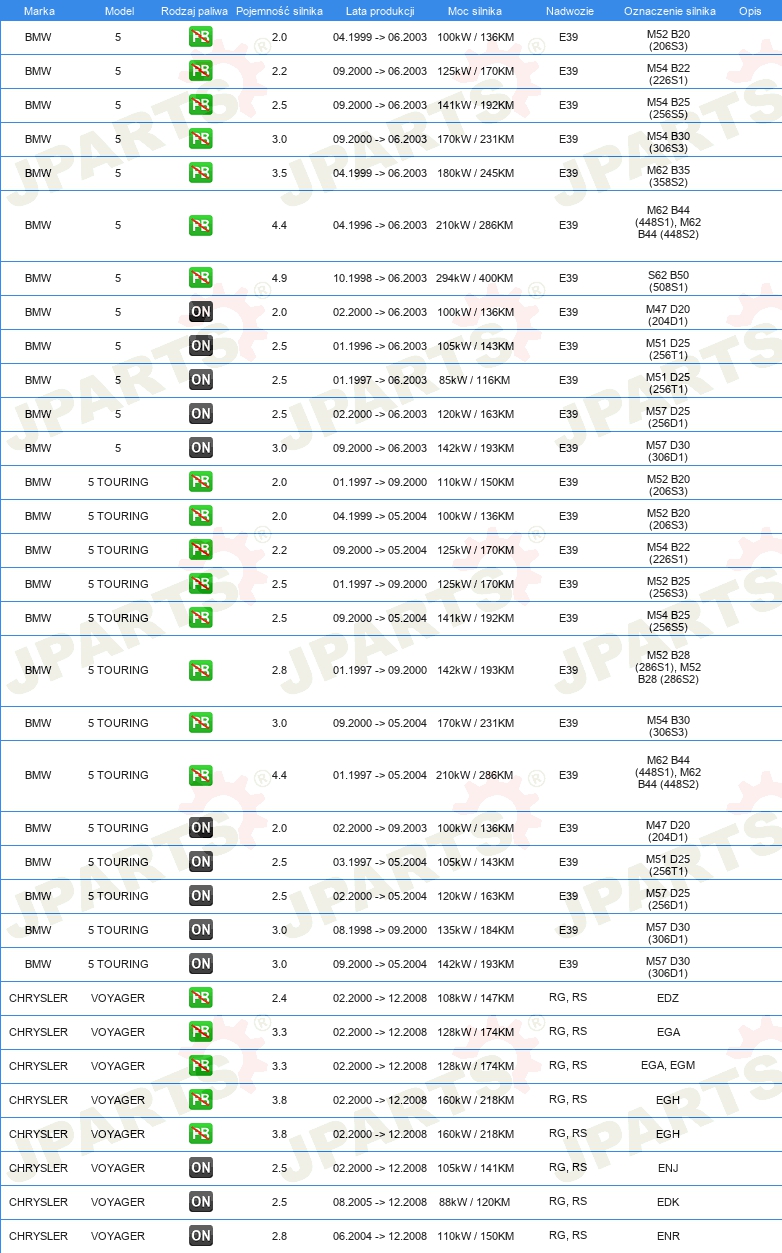The image size is (782, 1253).
Task: Click the petrol icon for 5 Touring 2.5 M52 B25
Action: 200,584
